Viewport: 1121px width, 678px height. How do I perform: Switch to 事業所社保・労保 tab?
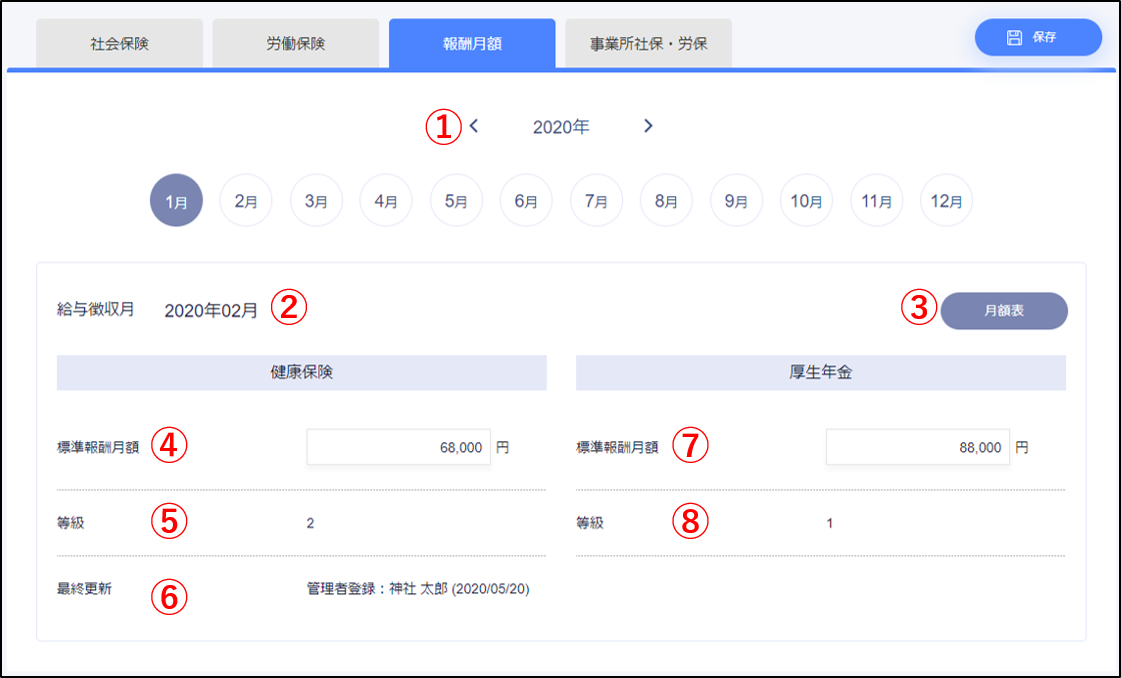click(648, 44)
